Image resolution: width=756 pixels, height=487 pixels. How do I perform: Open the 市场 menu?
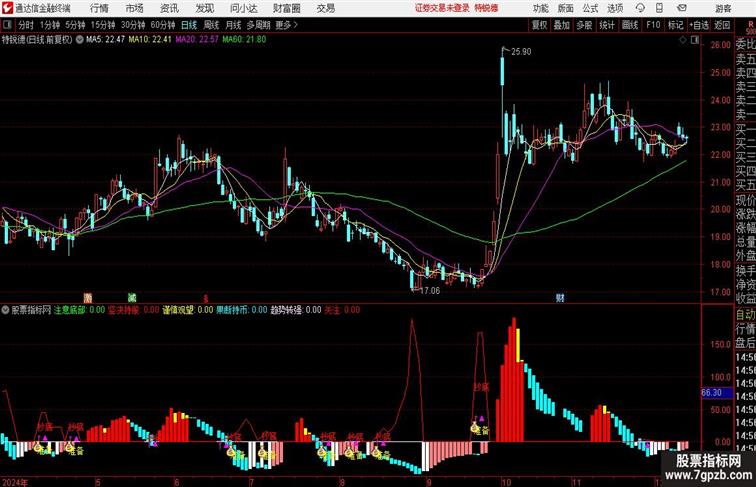pyautogui.click(x=135, y=8)
